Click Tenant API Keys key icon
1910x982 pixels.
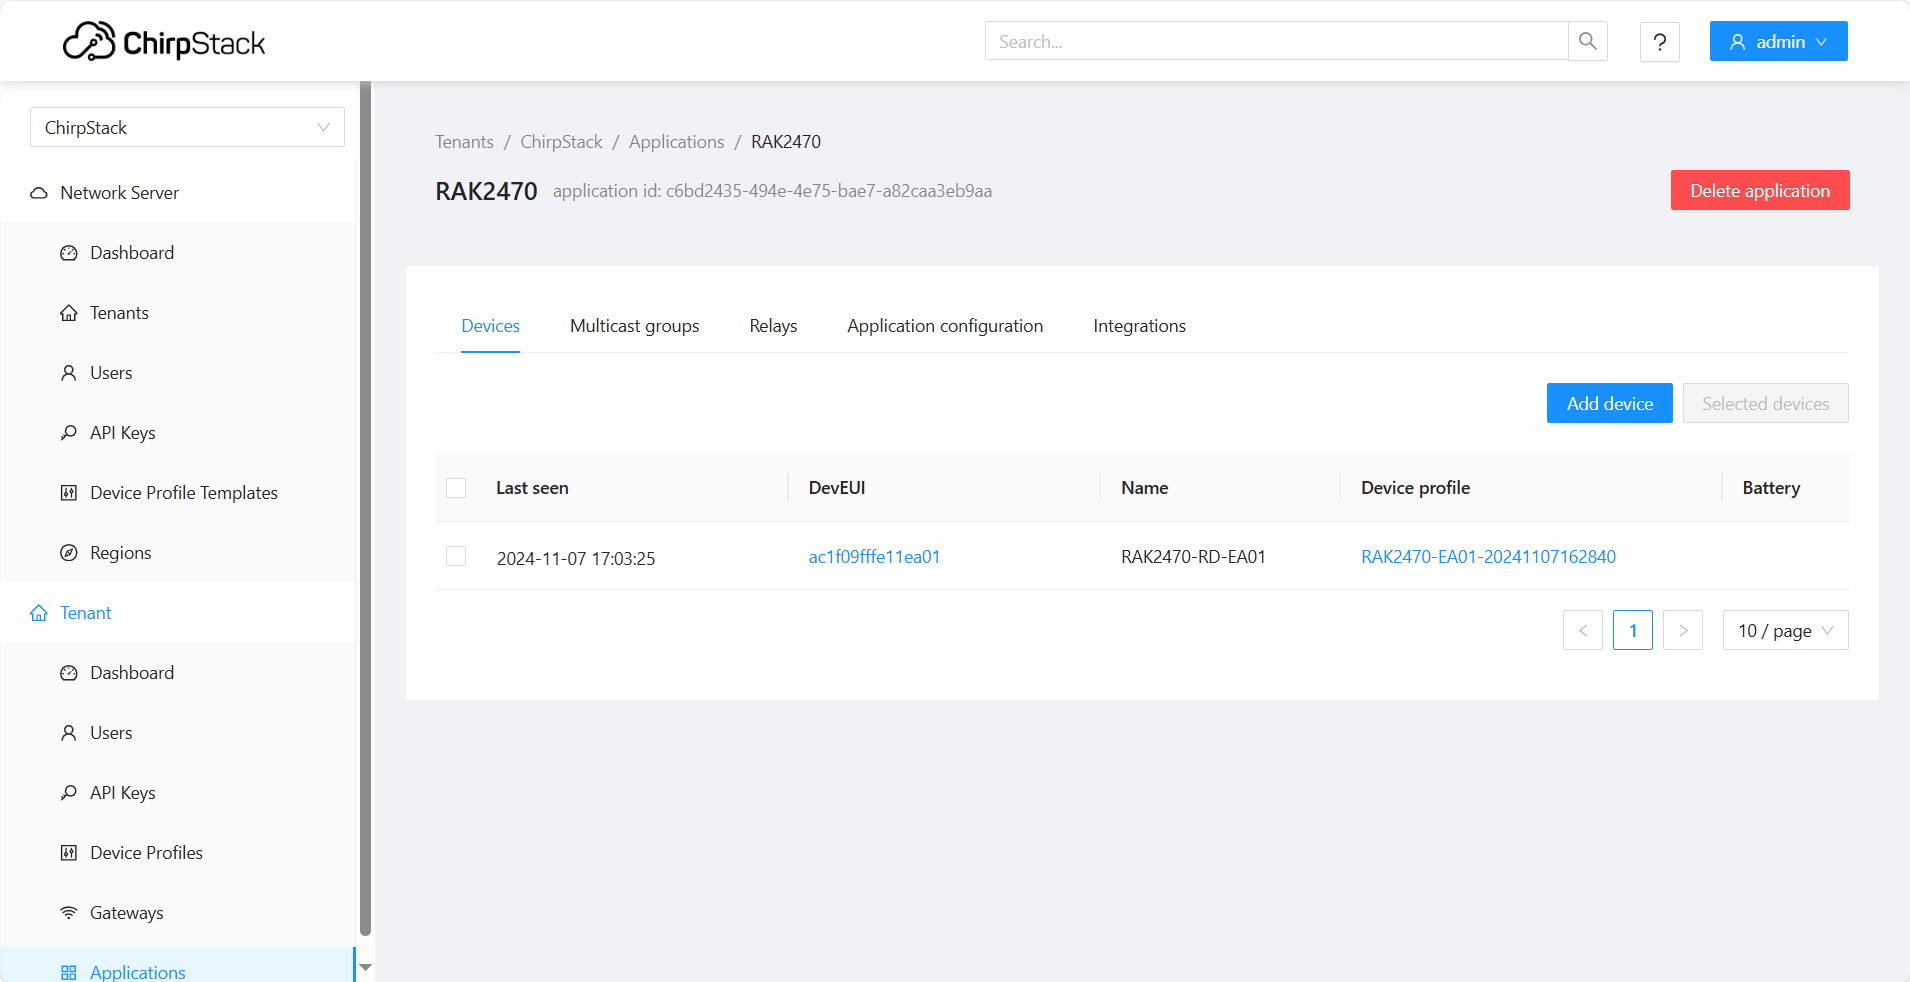[x=69, y=793]
